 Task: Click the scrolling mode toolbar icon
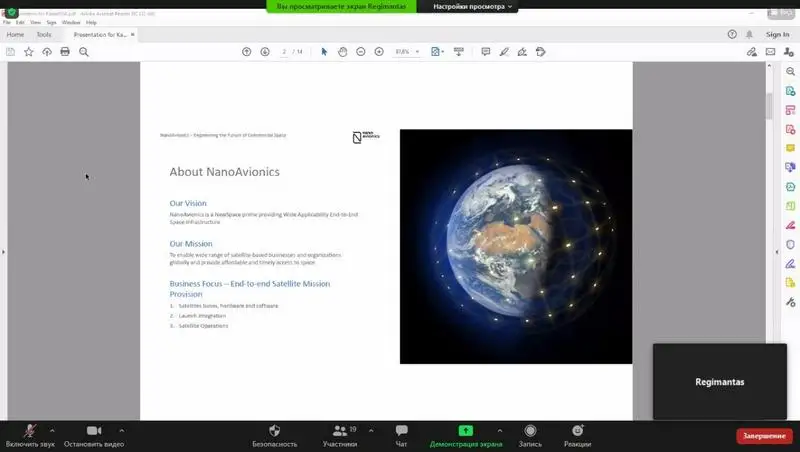(x=459, y=52)
